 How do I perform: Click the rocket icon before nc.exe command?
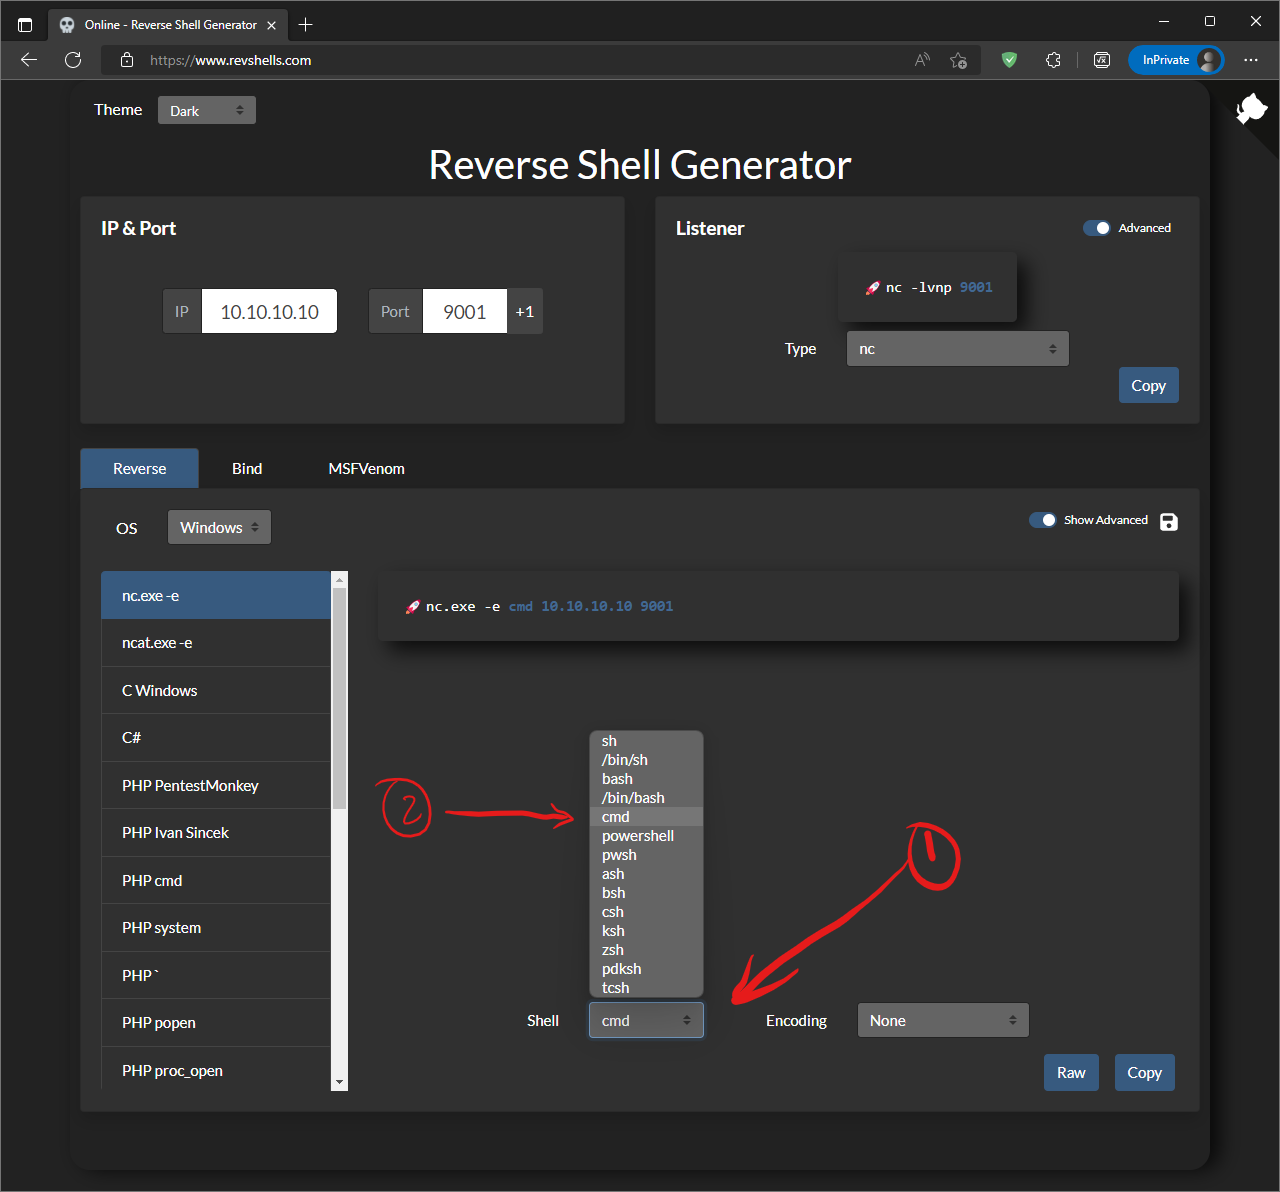click(x=412, y=607)
